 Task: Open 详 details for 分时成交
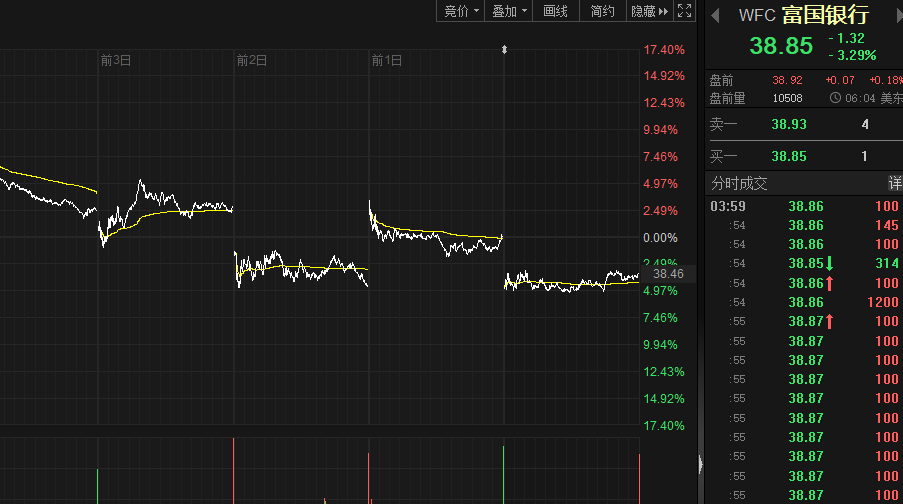pyautogui.click(x=894, y=183)
